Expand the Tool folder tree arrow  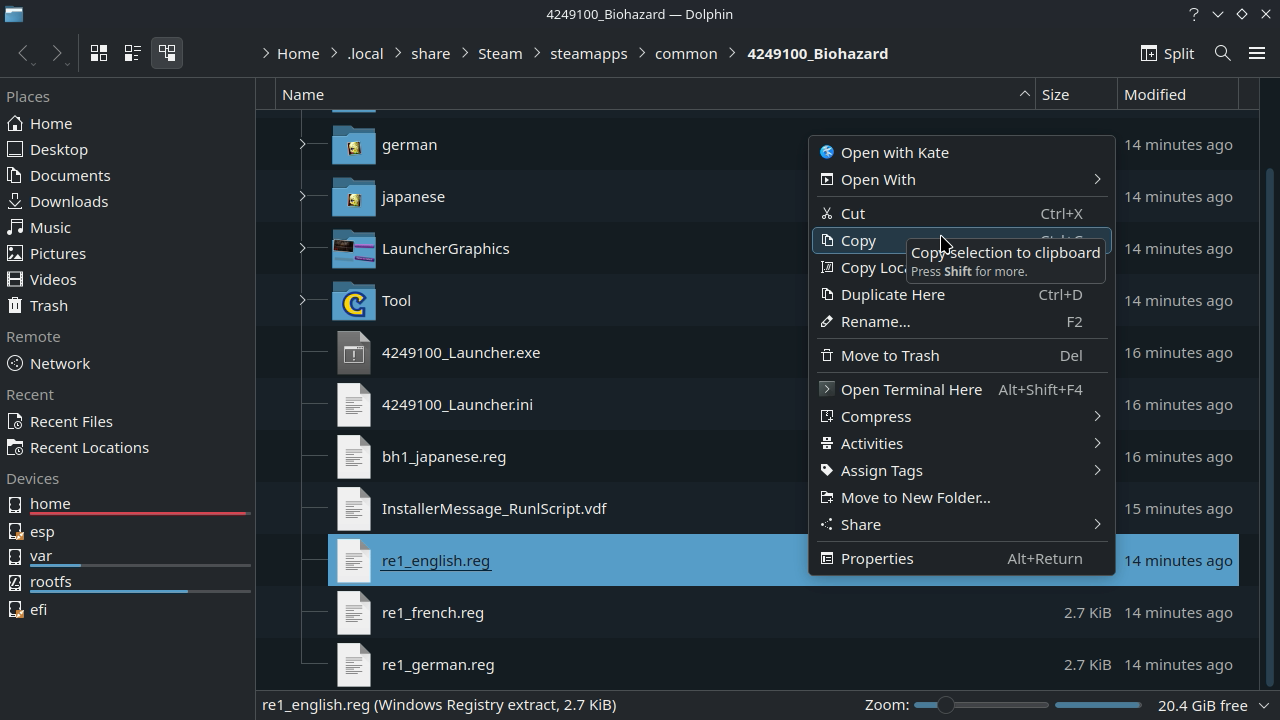coord(302,301)
